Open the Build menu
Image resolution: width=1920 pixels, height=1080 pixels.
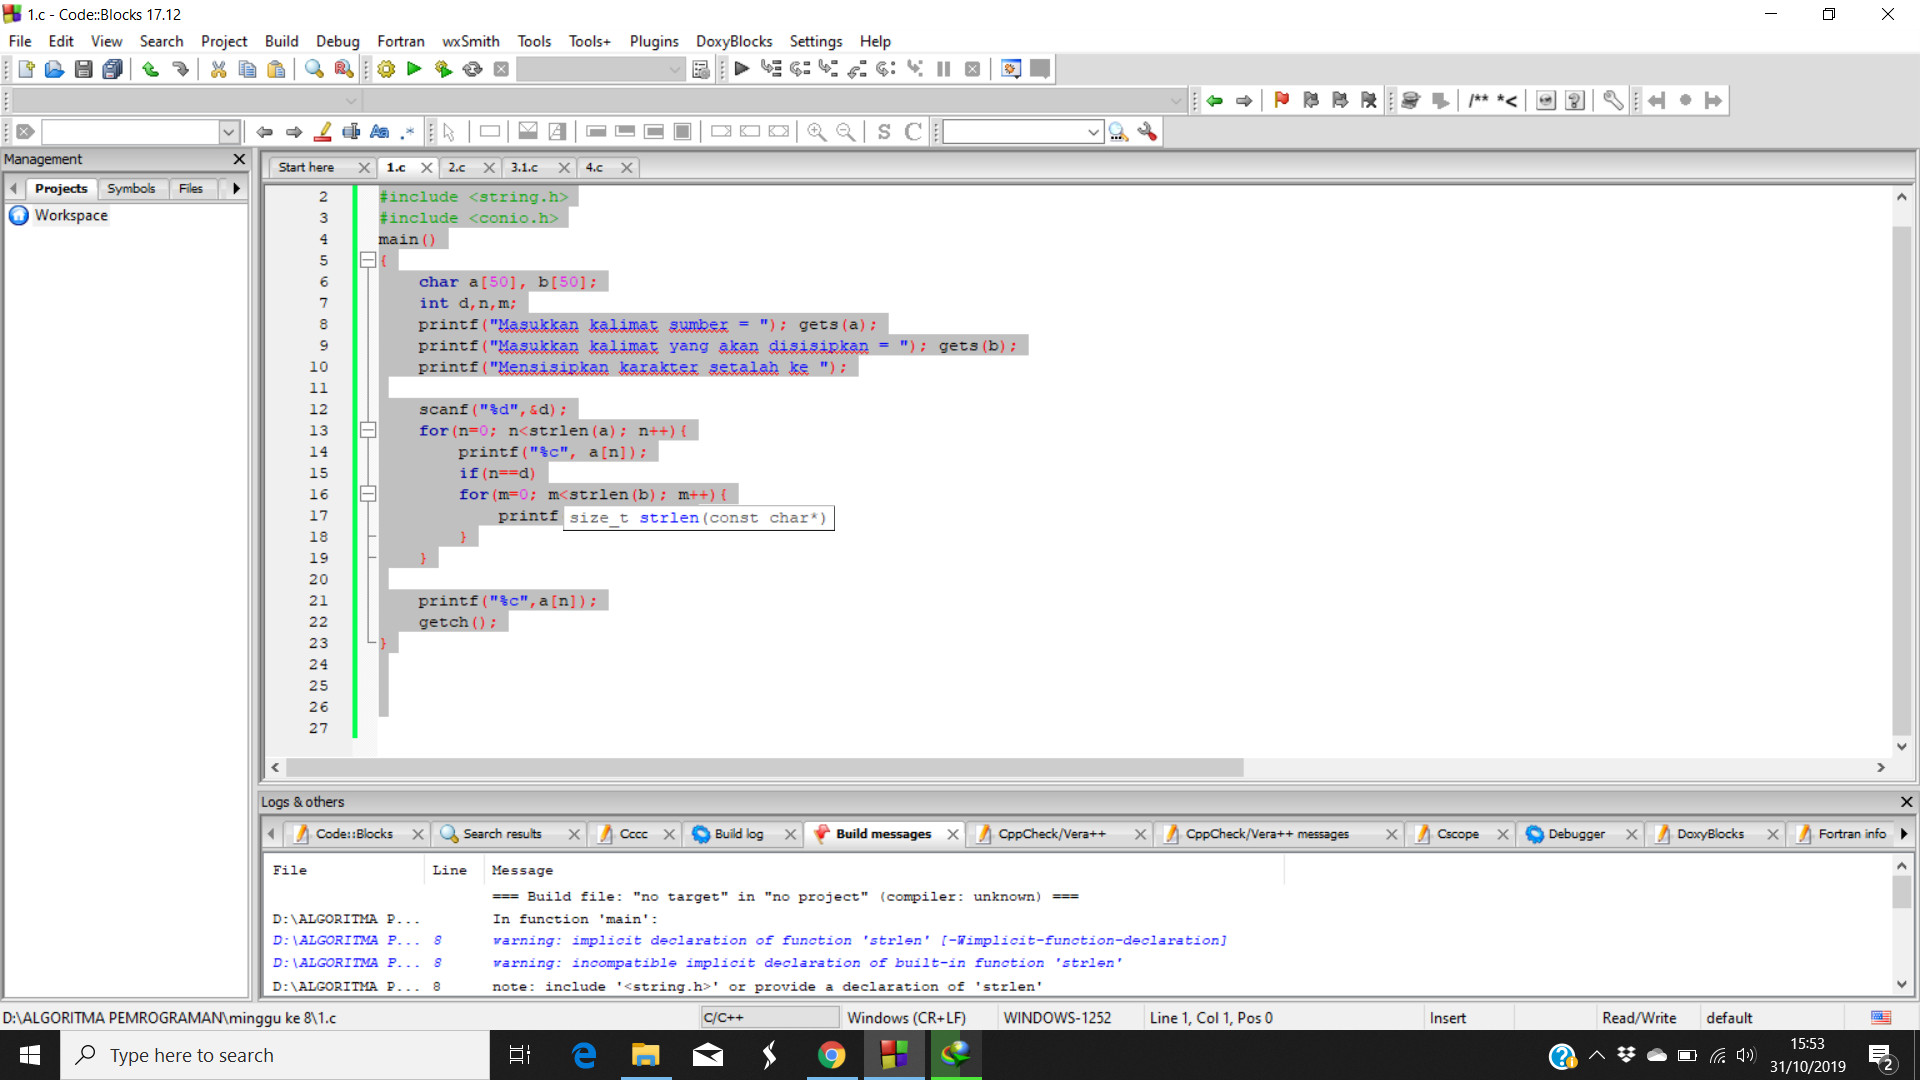click(x=281, y=41)
